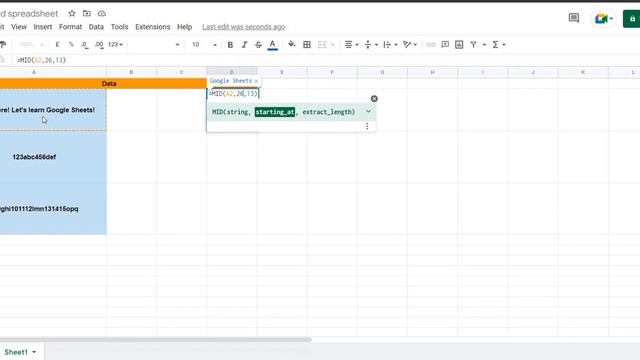Select the column E header
This screenshot has height=360, width=640.
tap(282, 72)
